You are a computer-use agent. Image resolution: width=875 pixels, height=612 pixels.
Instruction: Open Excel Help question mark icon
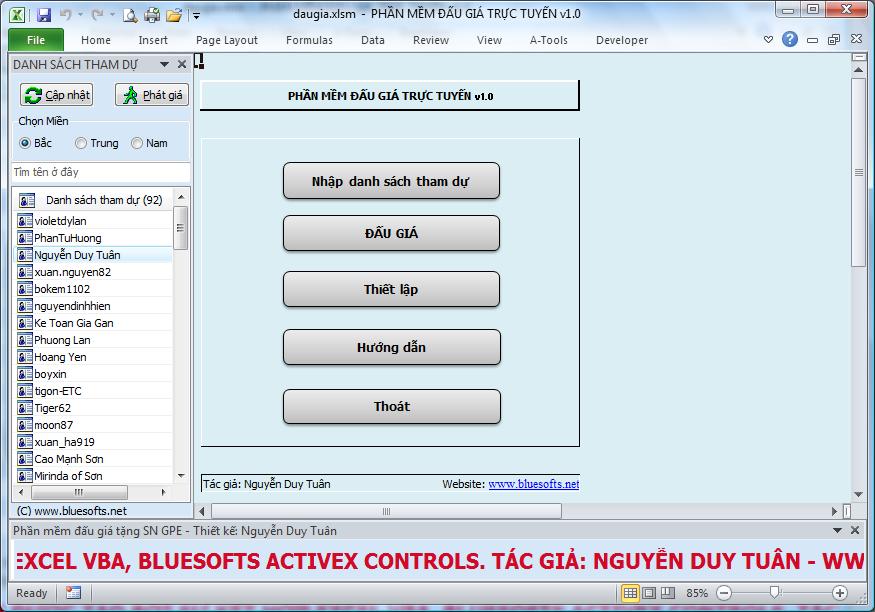tap(790, 40)
